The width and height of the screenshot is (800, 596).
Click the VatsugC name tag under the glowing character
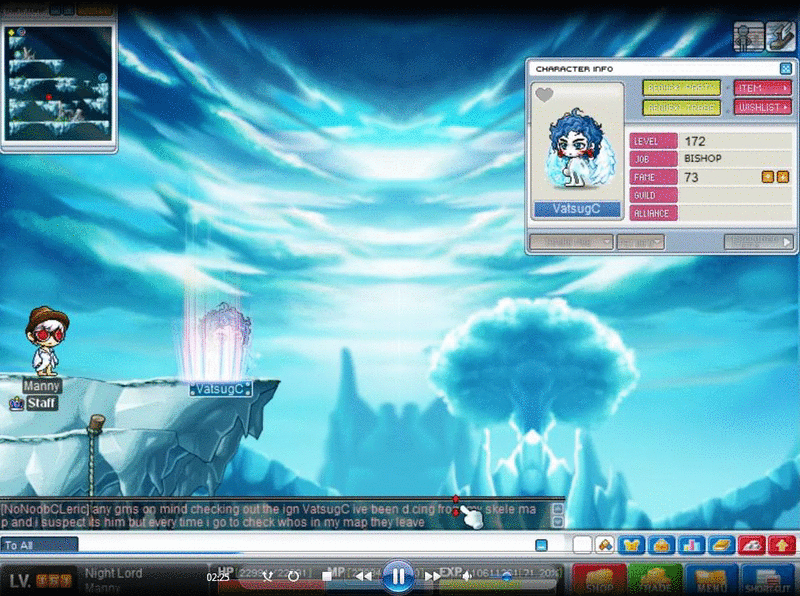click(x=220, y=389)
